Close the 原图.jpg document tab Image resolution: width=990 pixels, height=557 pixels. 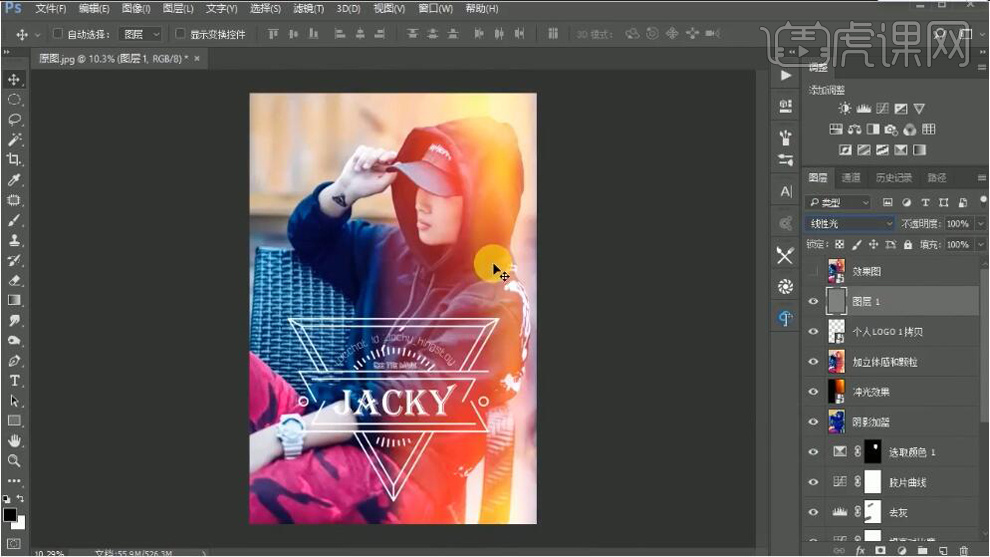[x=197, y=58]
